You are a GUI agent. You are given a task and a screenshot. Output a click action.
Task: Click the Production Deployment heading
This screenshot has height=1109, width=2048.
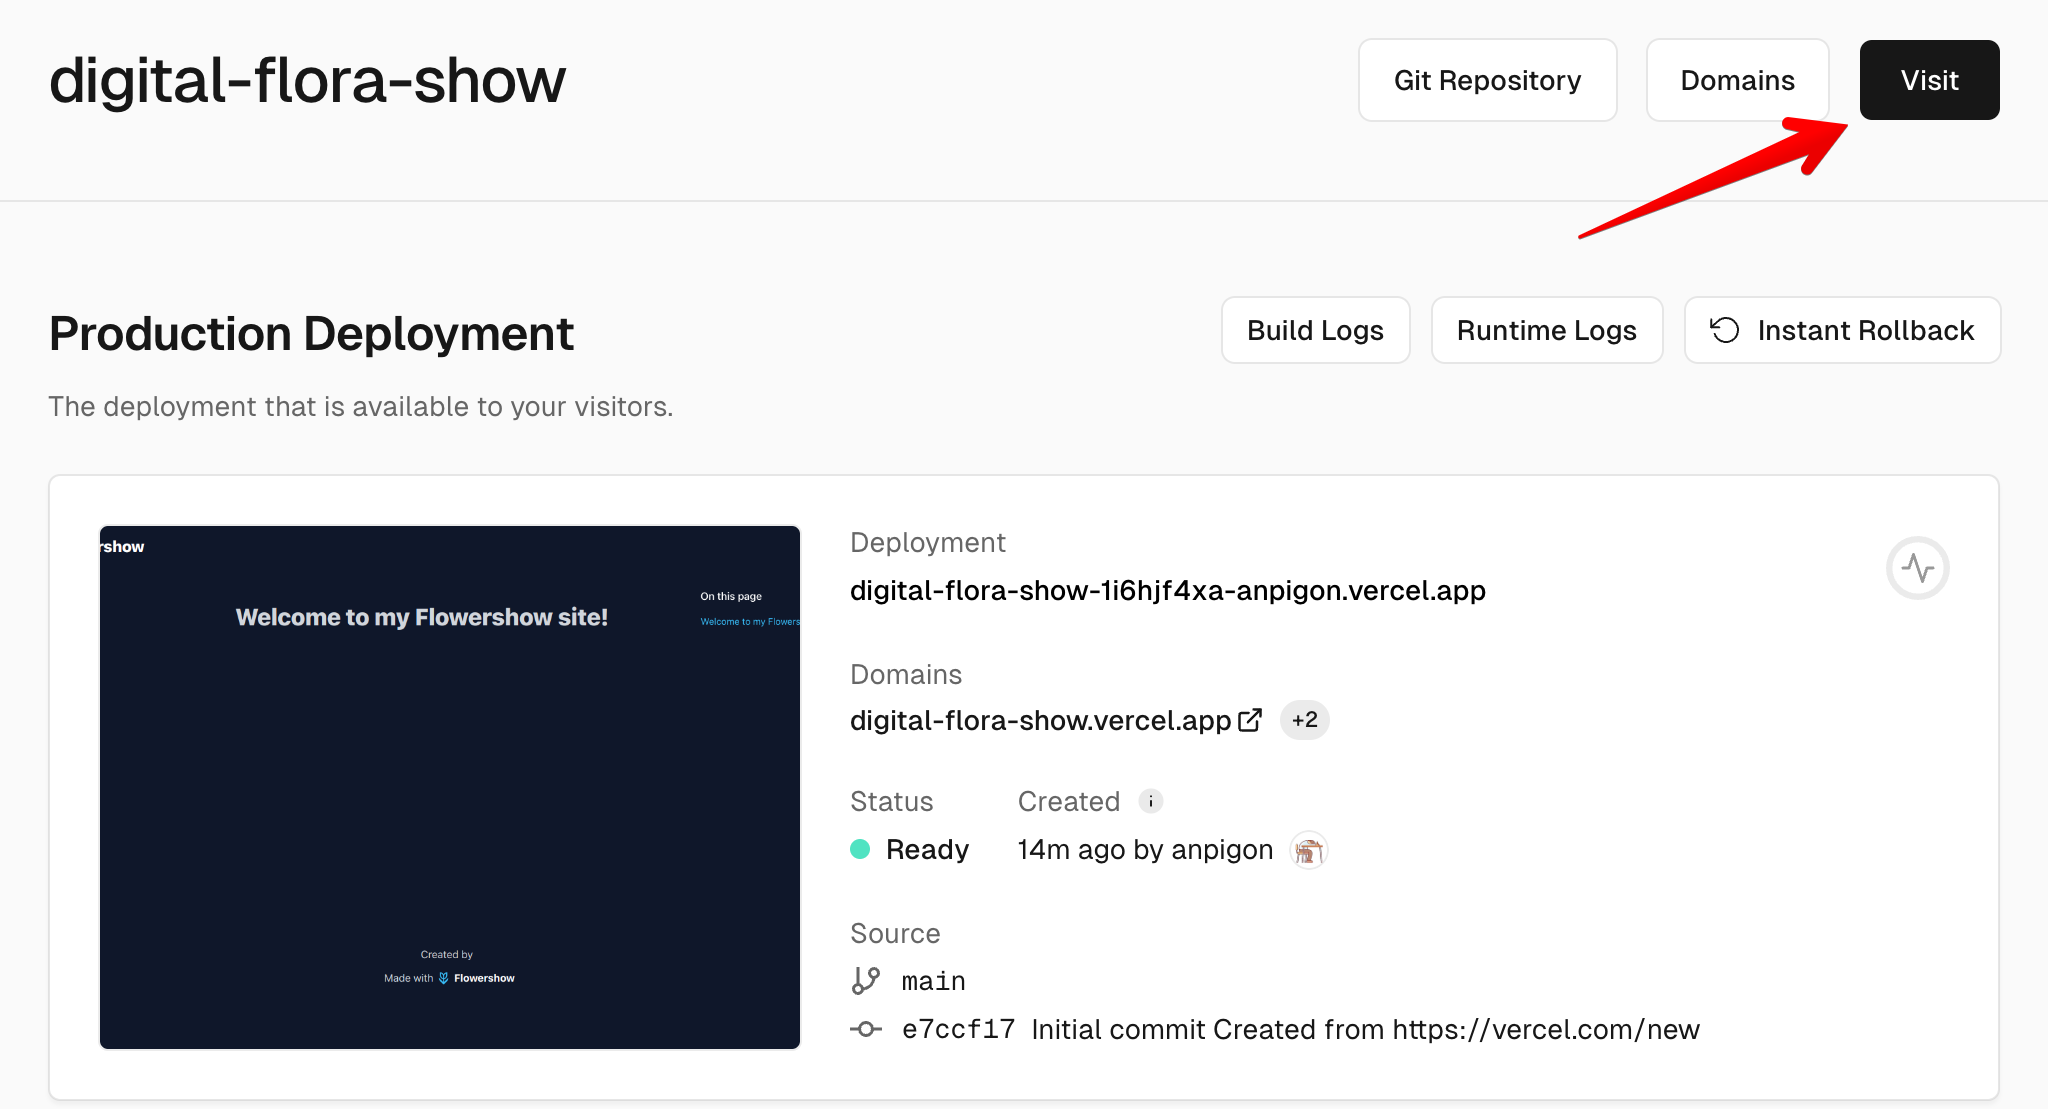(x=311, y=333)
